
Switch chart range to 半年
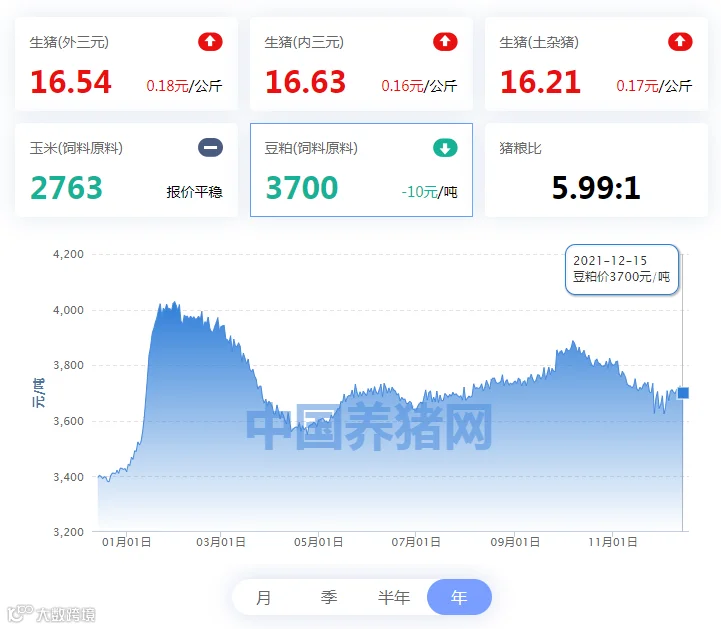(394, 597)
